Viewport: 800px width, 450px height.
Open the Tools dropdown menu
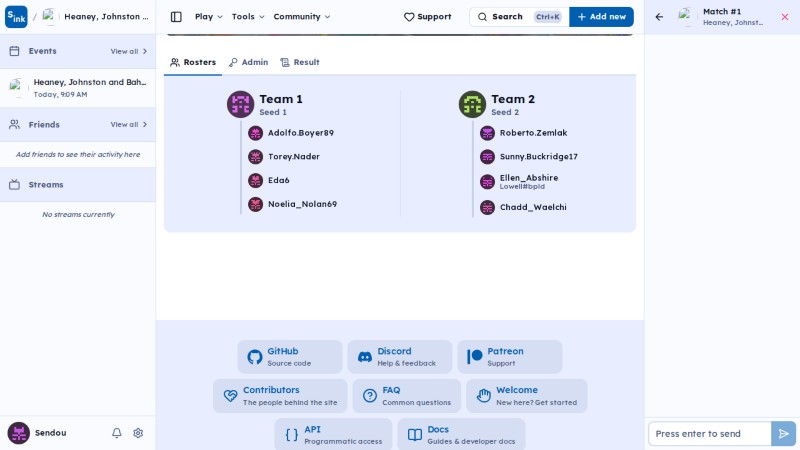pos(248,17)
